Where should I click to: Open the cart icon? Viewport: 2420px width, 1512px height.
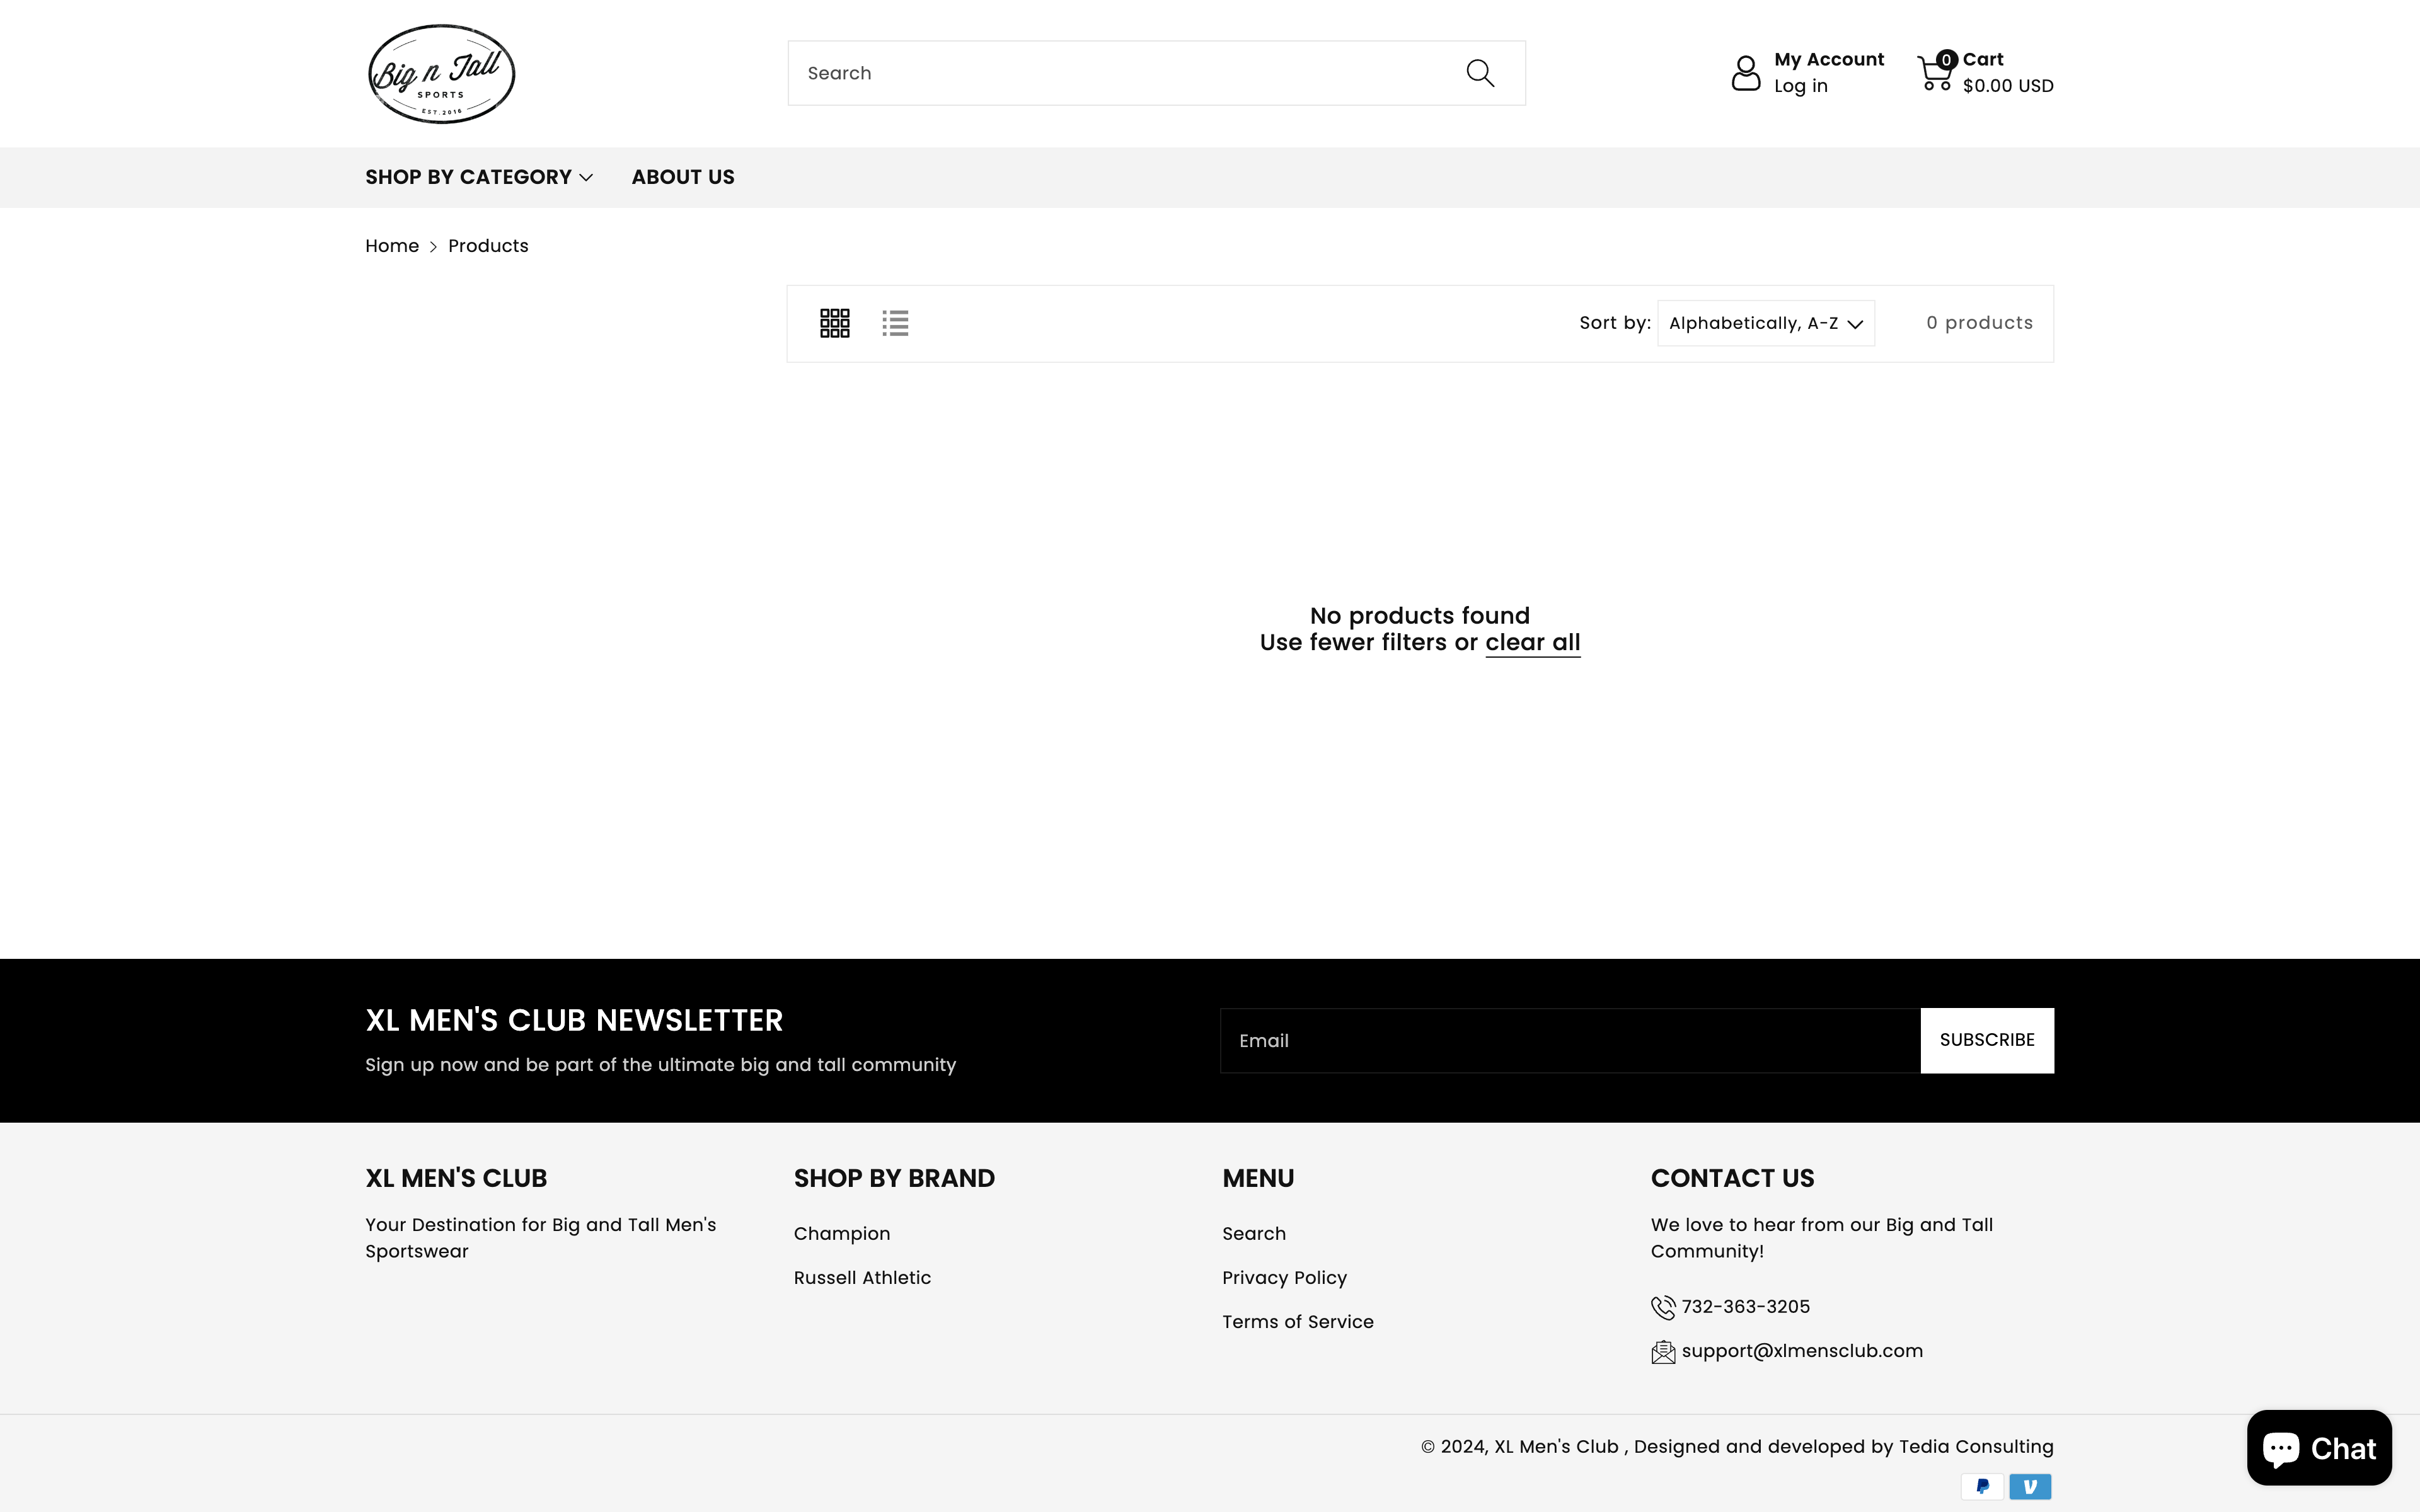1936,72
